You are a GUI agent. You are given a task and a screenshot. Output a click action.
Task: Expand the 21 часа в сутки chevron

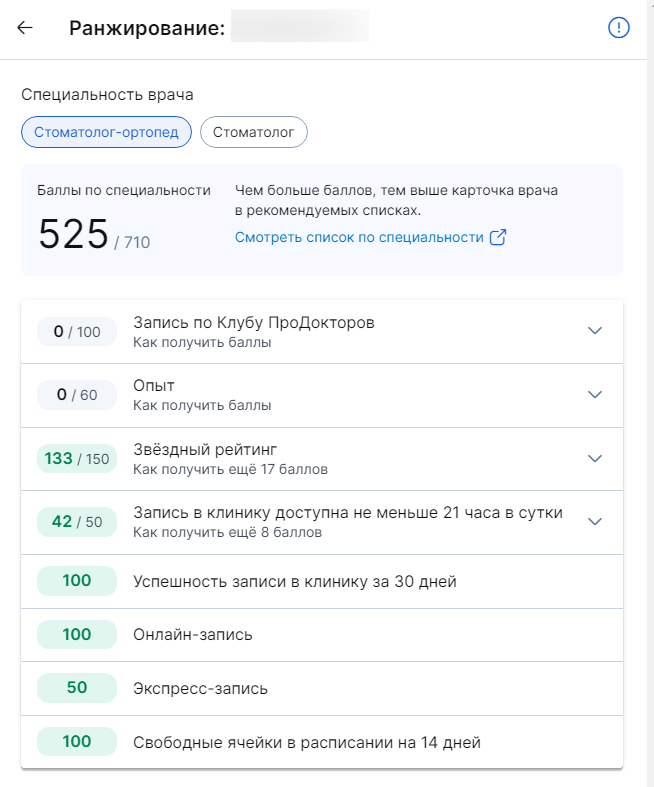(595, 521)
